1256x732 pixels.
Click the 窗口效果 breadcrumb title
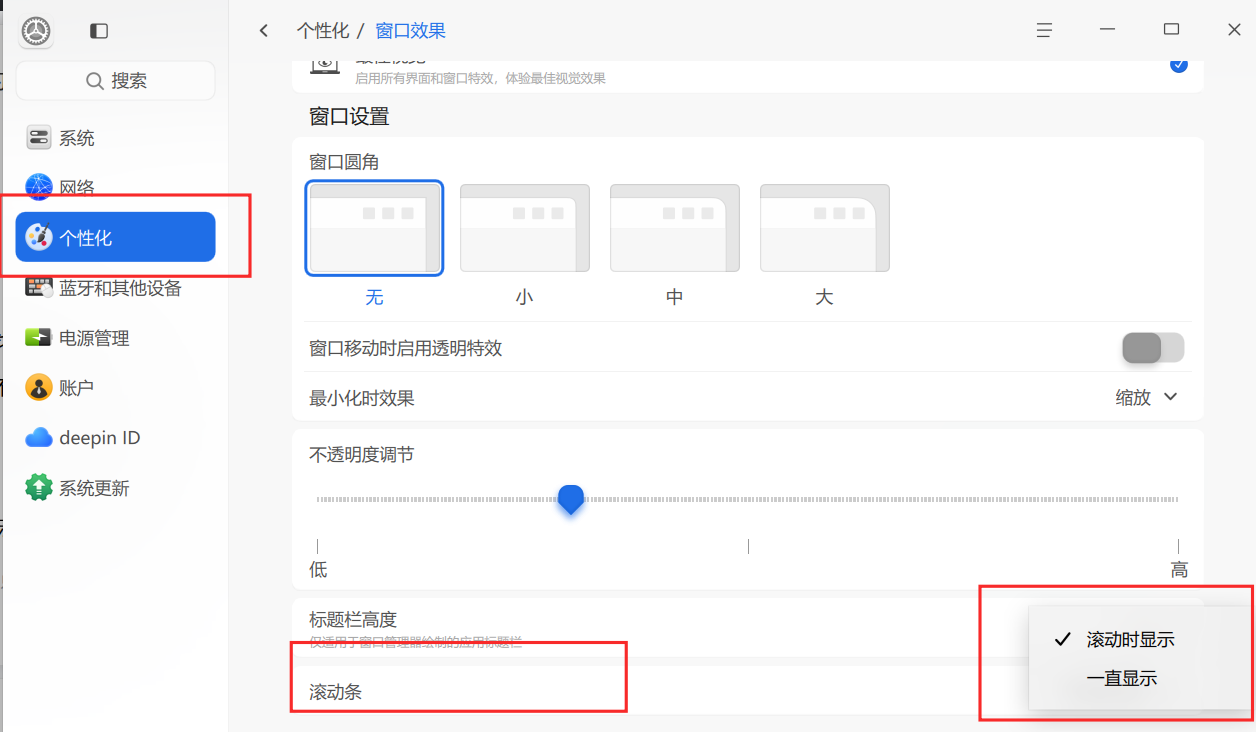(411, 31)
